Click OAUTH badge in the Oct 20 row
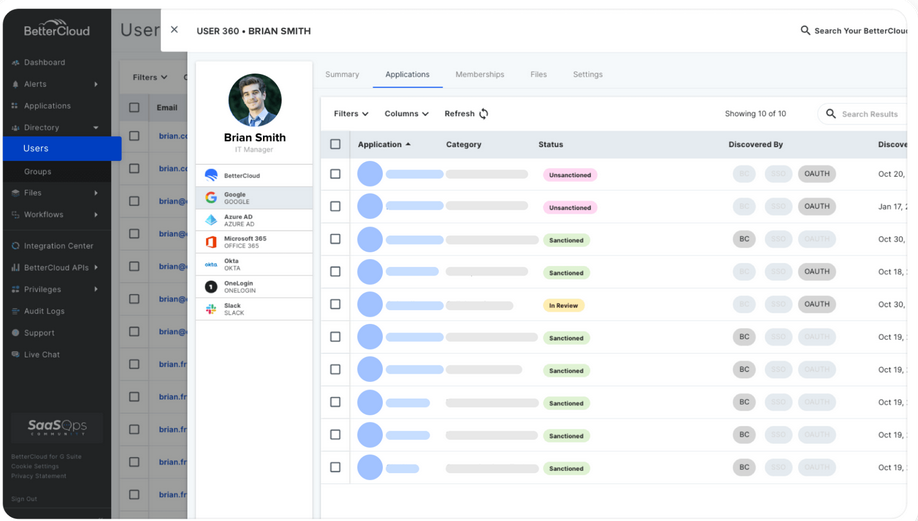The width and height of the screenshot is (918, 521). 817,174
